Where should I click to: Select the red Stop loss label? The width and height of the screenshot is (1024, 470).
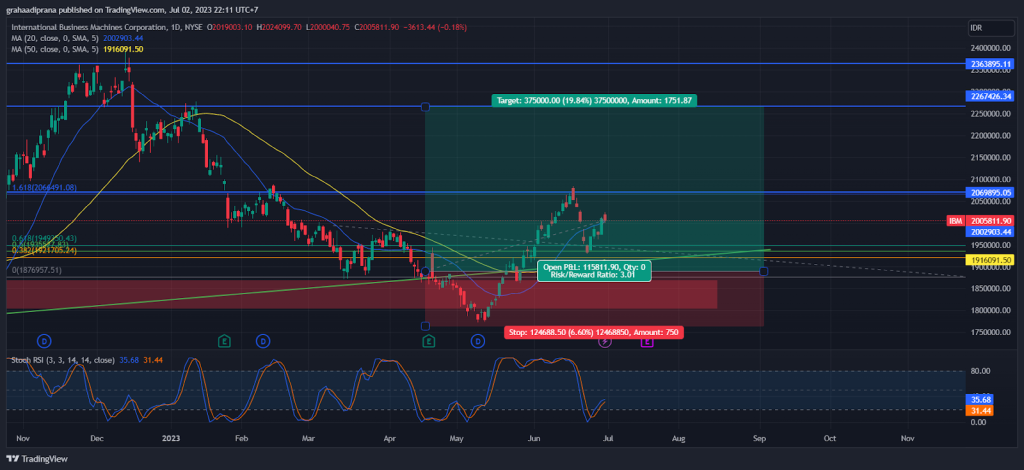coord(593,332)
